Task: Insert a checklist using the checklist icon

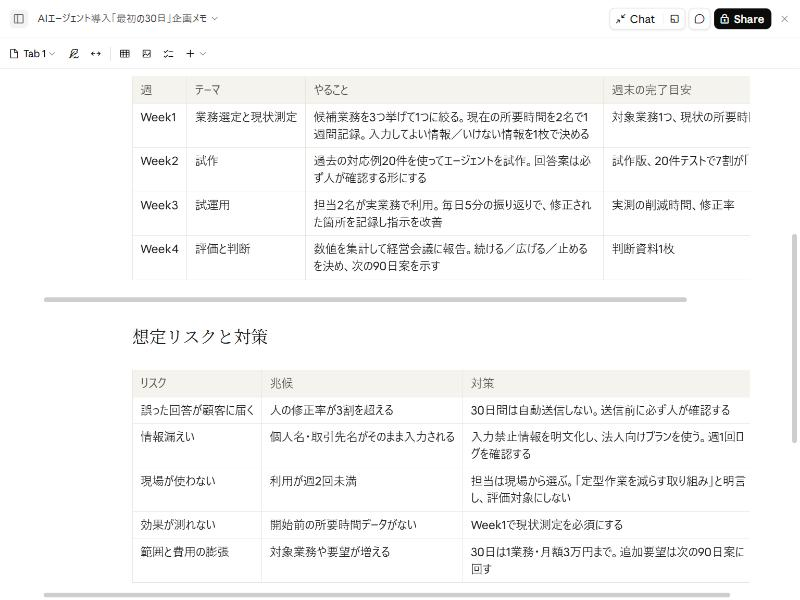Action: click(x=169, y=54)
